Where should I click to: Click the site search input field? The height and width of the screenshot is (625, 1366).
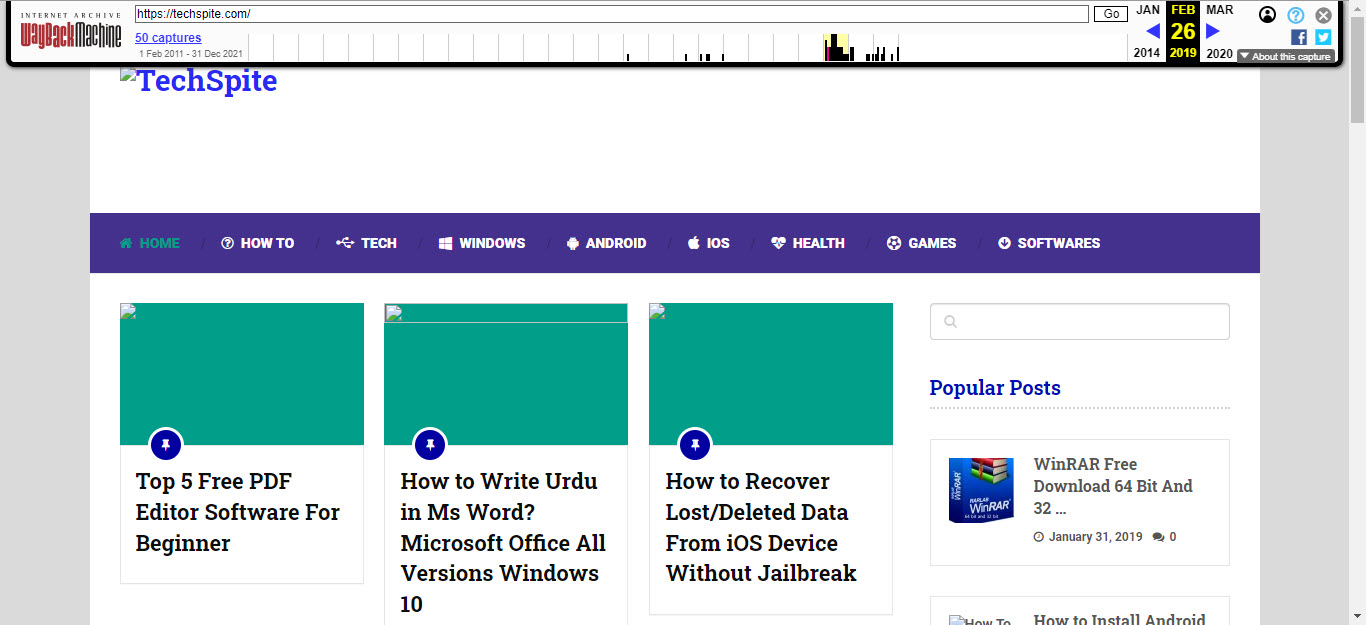(x=1080, y=322)
